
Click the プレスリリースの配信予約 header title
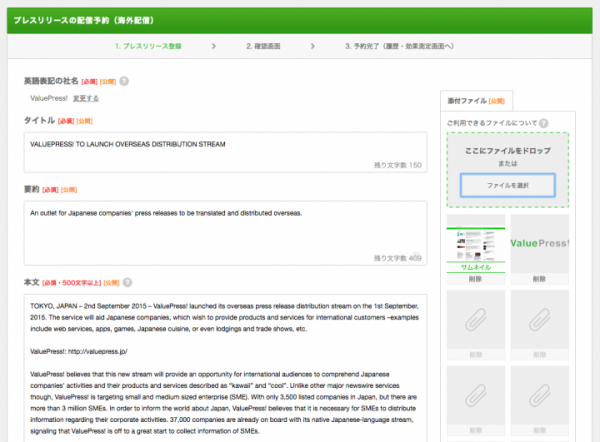pos(84,20)
